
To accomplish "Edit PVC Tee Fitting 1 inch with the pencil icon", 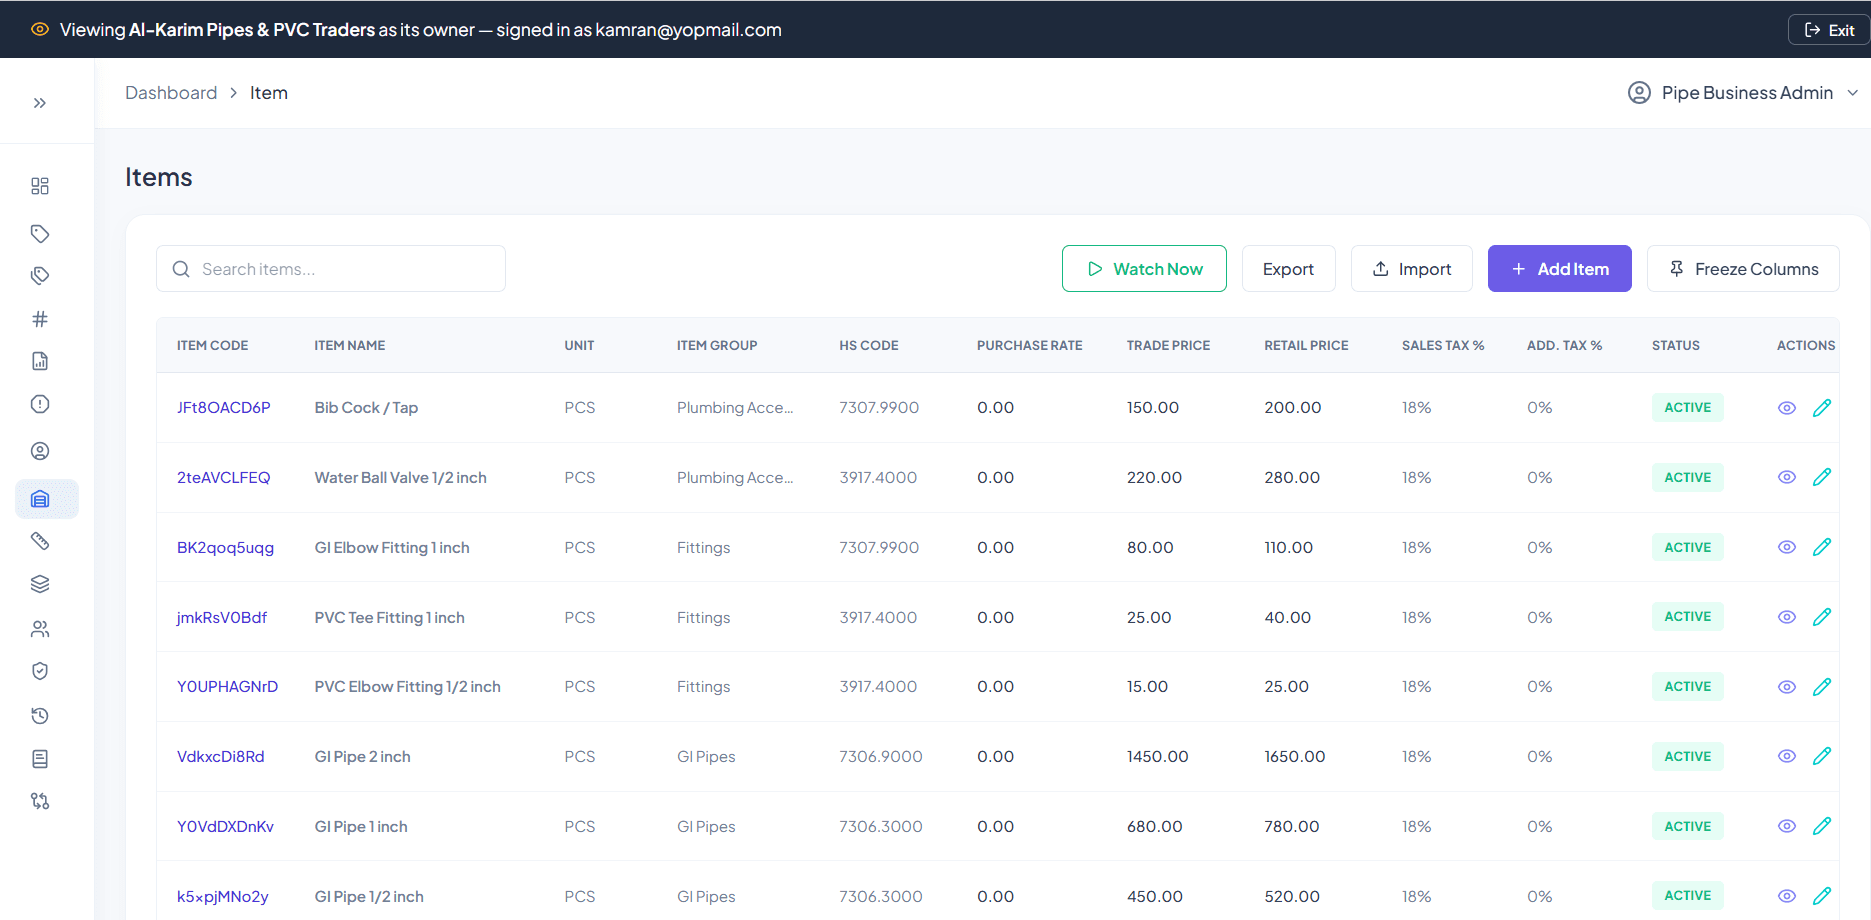I will point(1822,617).
